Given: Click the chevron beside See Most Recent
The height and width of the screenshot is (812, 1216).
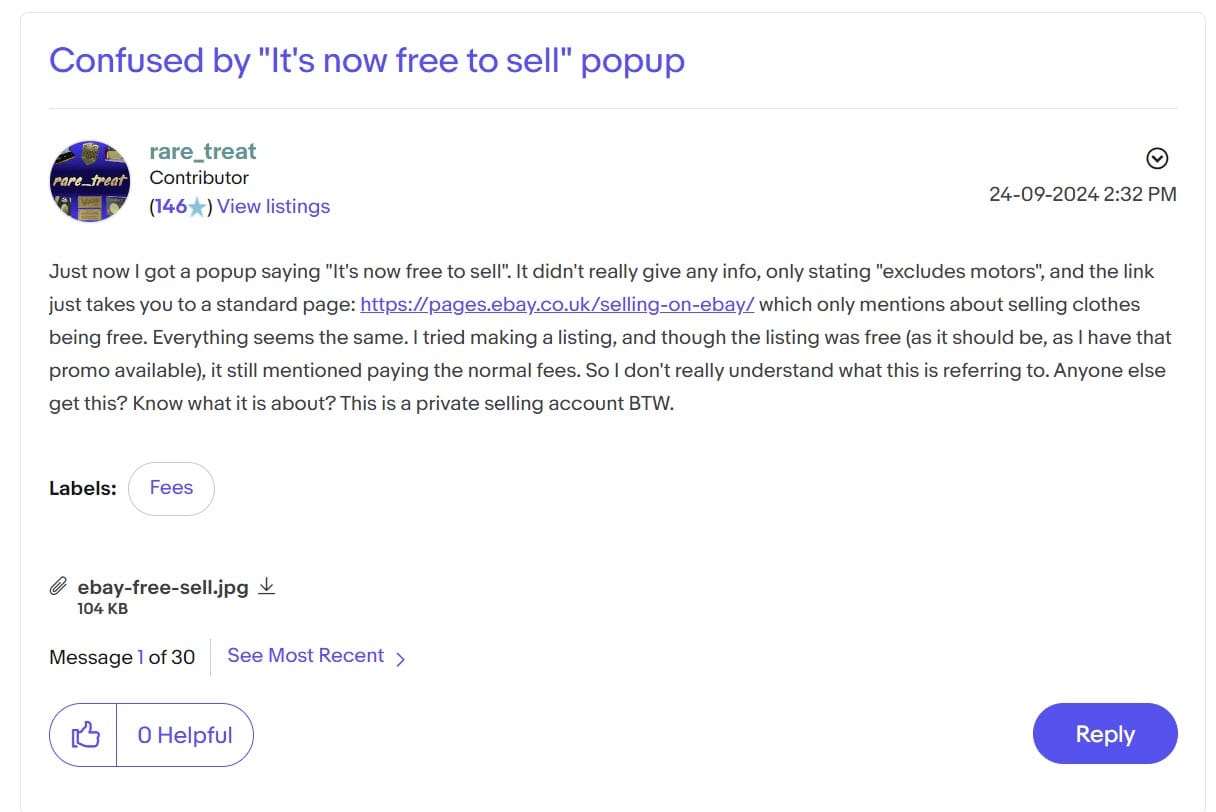Looking at the screenshot, I should click(400, 658).
